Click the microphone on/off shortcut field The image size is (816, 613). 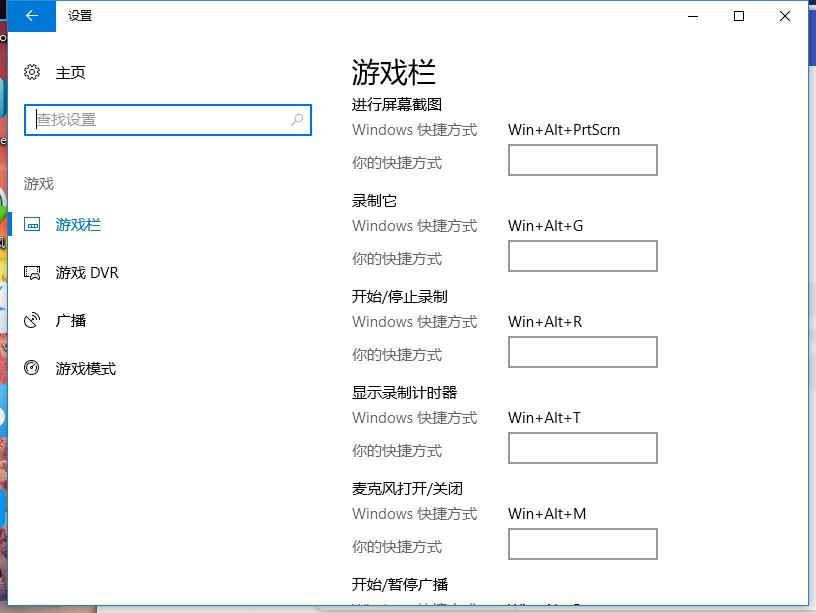582,544
